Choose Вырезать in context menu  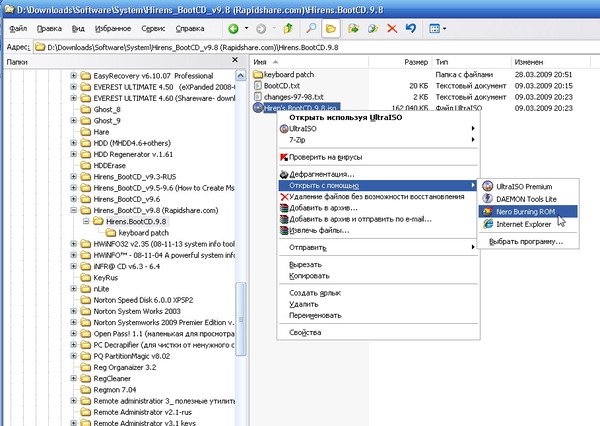(378, 264)
